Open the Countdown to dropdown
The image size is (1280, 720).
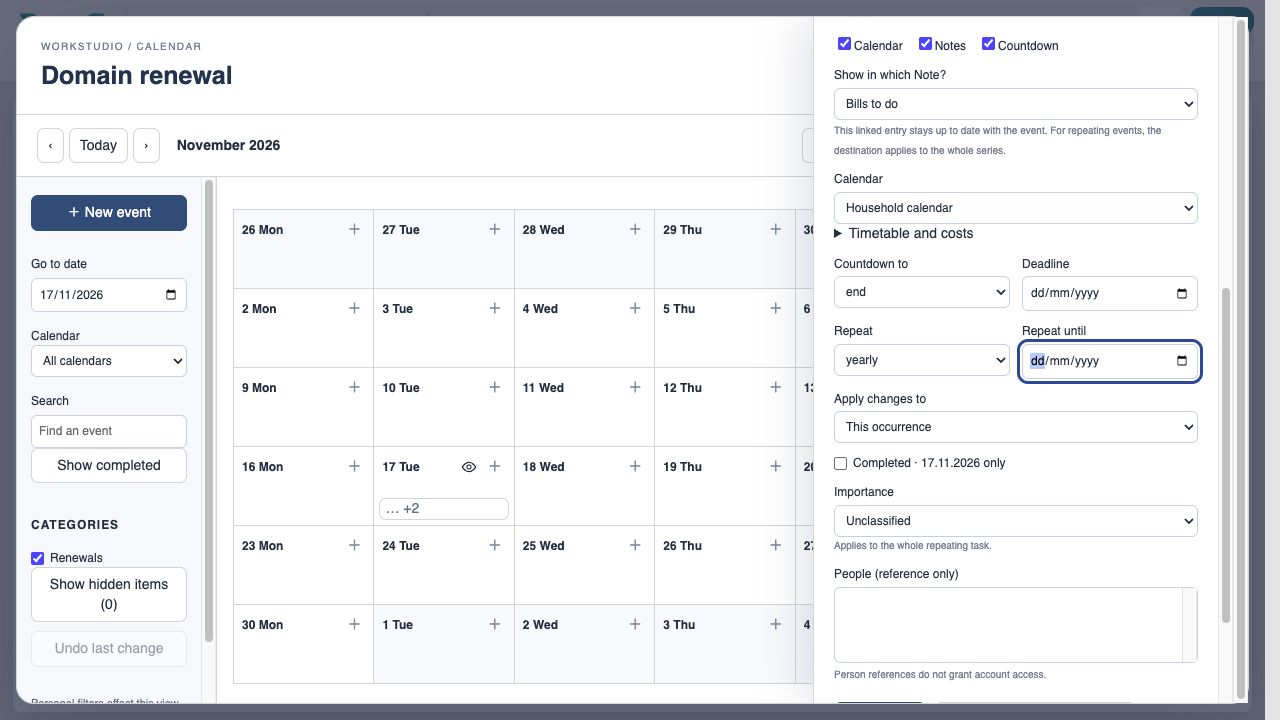[x=922, y=292]
